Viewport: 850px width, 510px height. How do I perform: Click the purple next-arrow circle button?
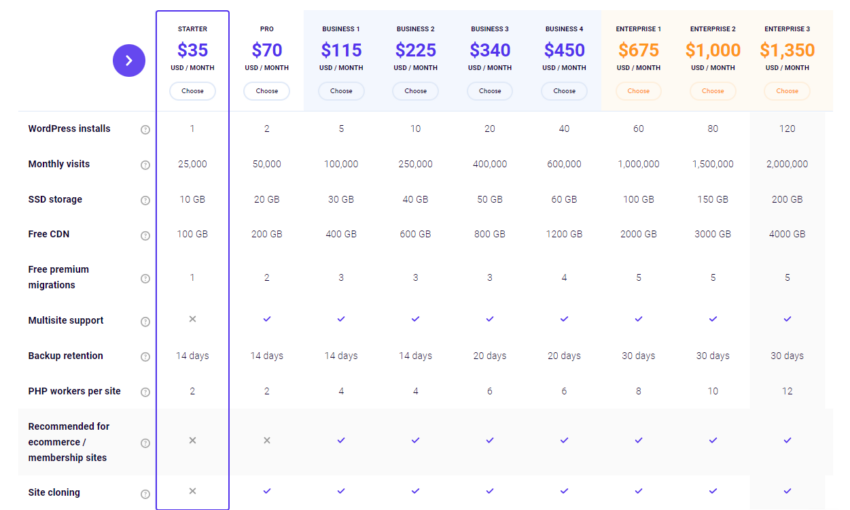point(129,61)
